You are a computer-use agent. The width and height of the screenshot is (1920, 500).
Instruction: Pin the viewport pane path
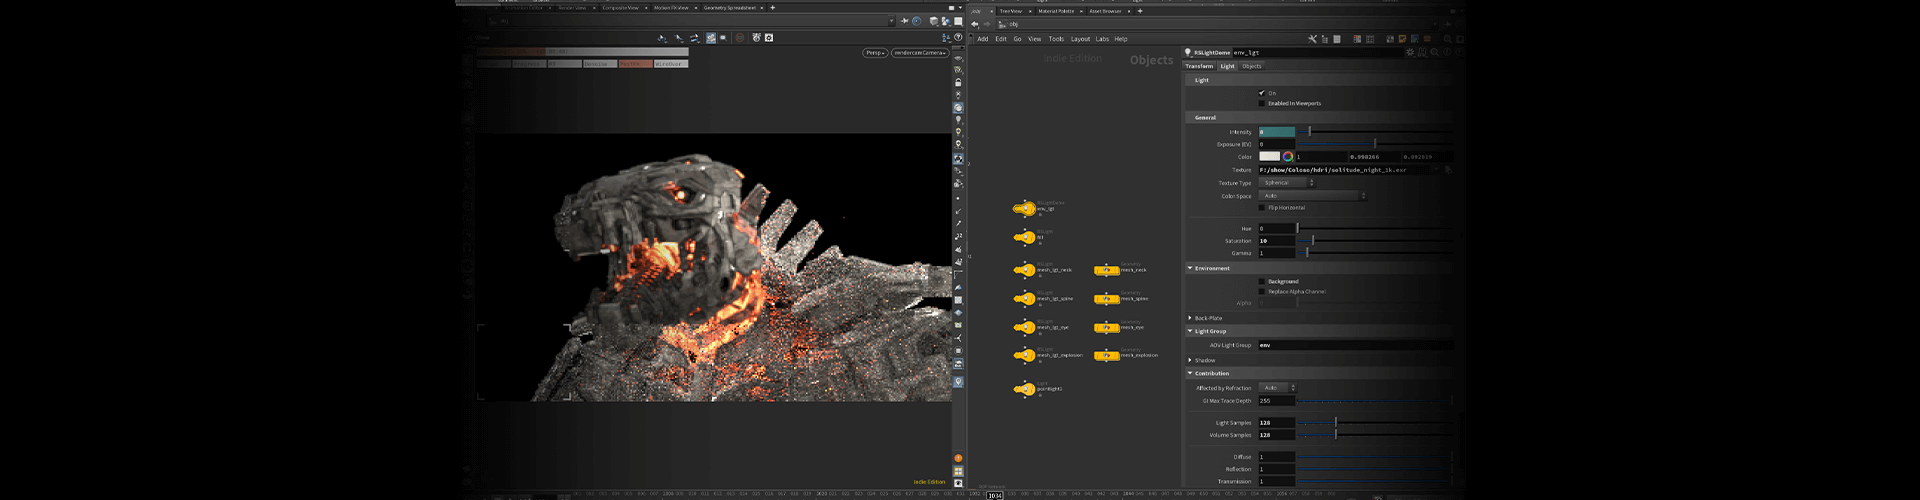pyautogui.click(x=904, y=21)
